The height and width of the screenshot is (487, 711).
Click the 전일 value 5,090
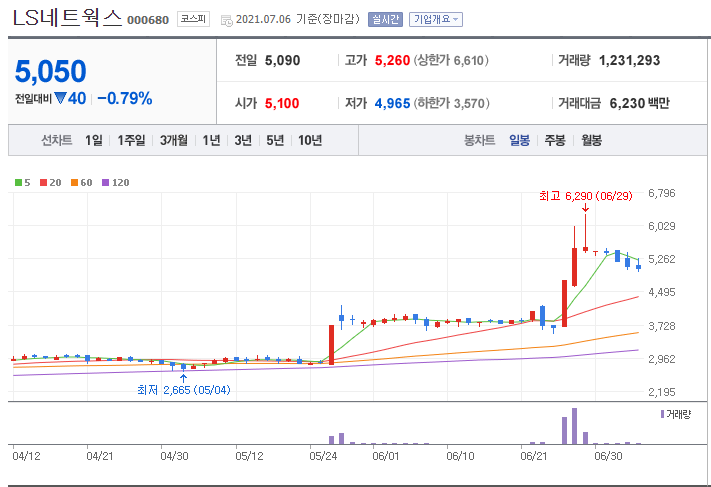click(x=282, y=60)
